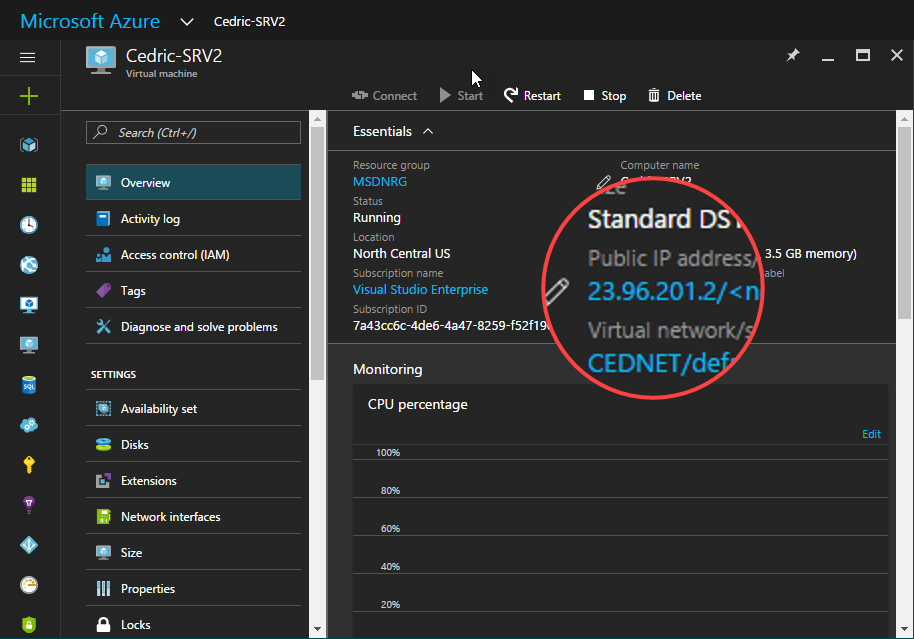Image resolution: width=914 pixels, height=639 pixels.
Task: Open the Extensions settings
Action: pyautogui.click(x=194, y=480)
